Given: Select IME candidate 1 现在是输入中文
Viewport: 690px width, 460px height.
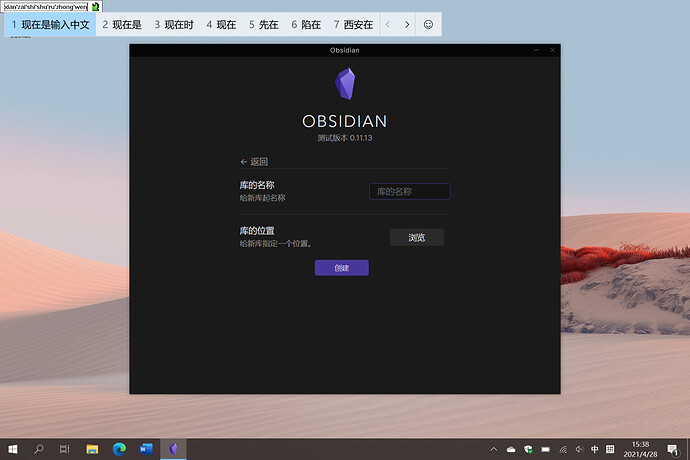Looking at the screenshot, I should point(50,25).
